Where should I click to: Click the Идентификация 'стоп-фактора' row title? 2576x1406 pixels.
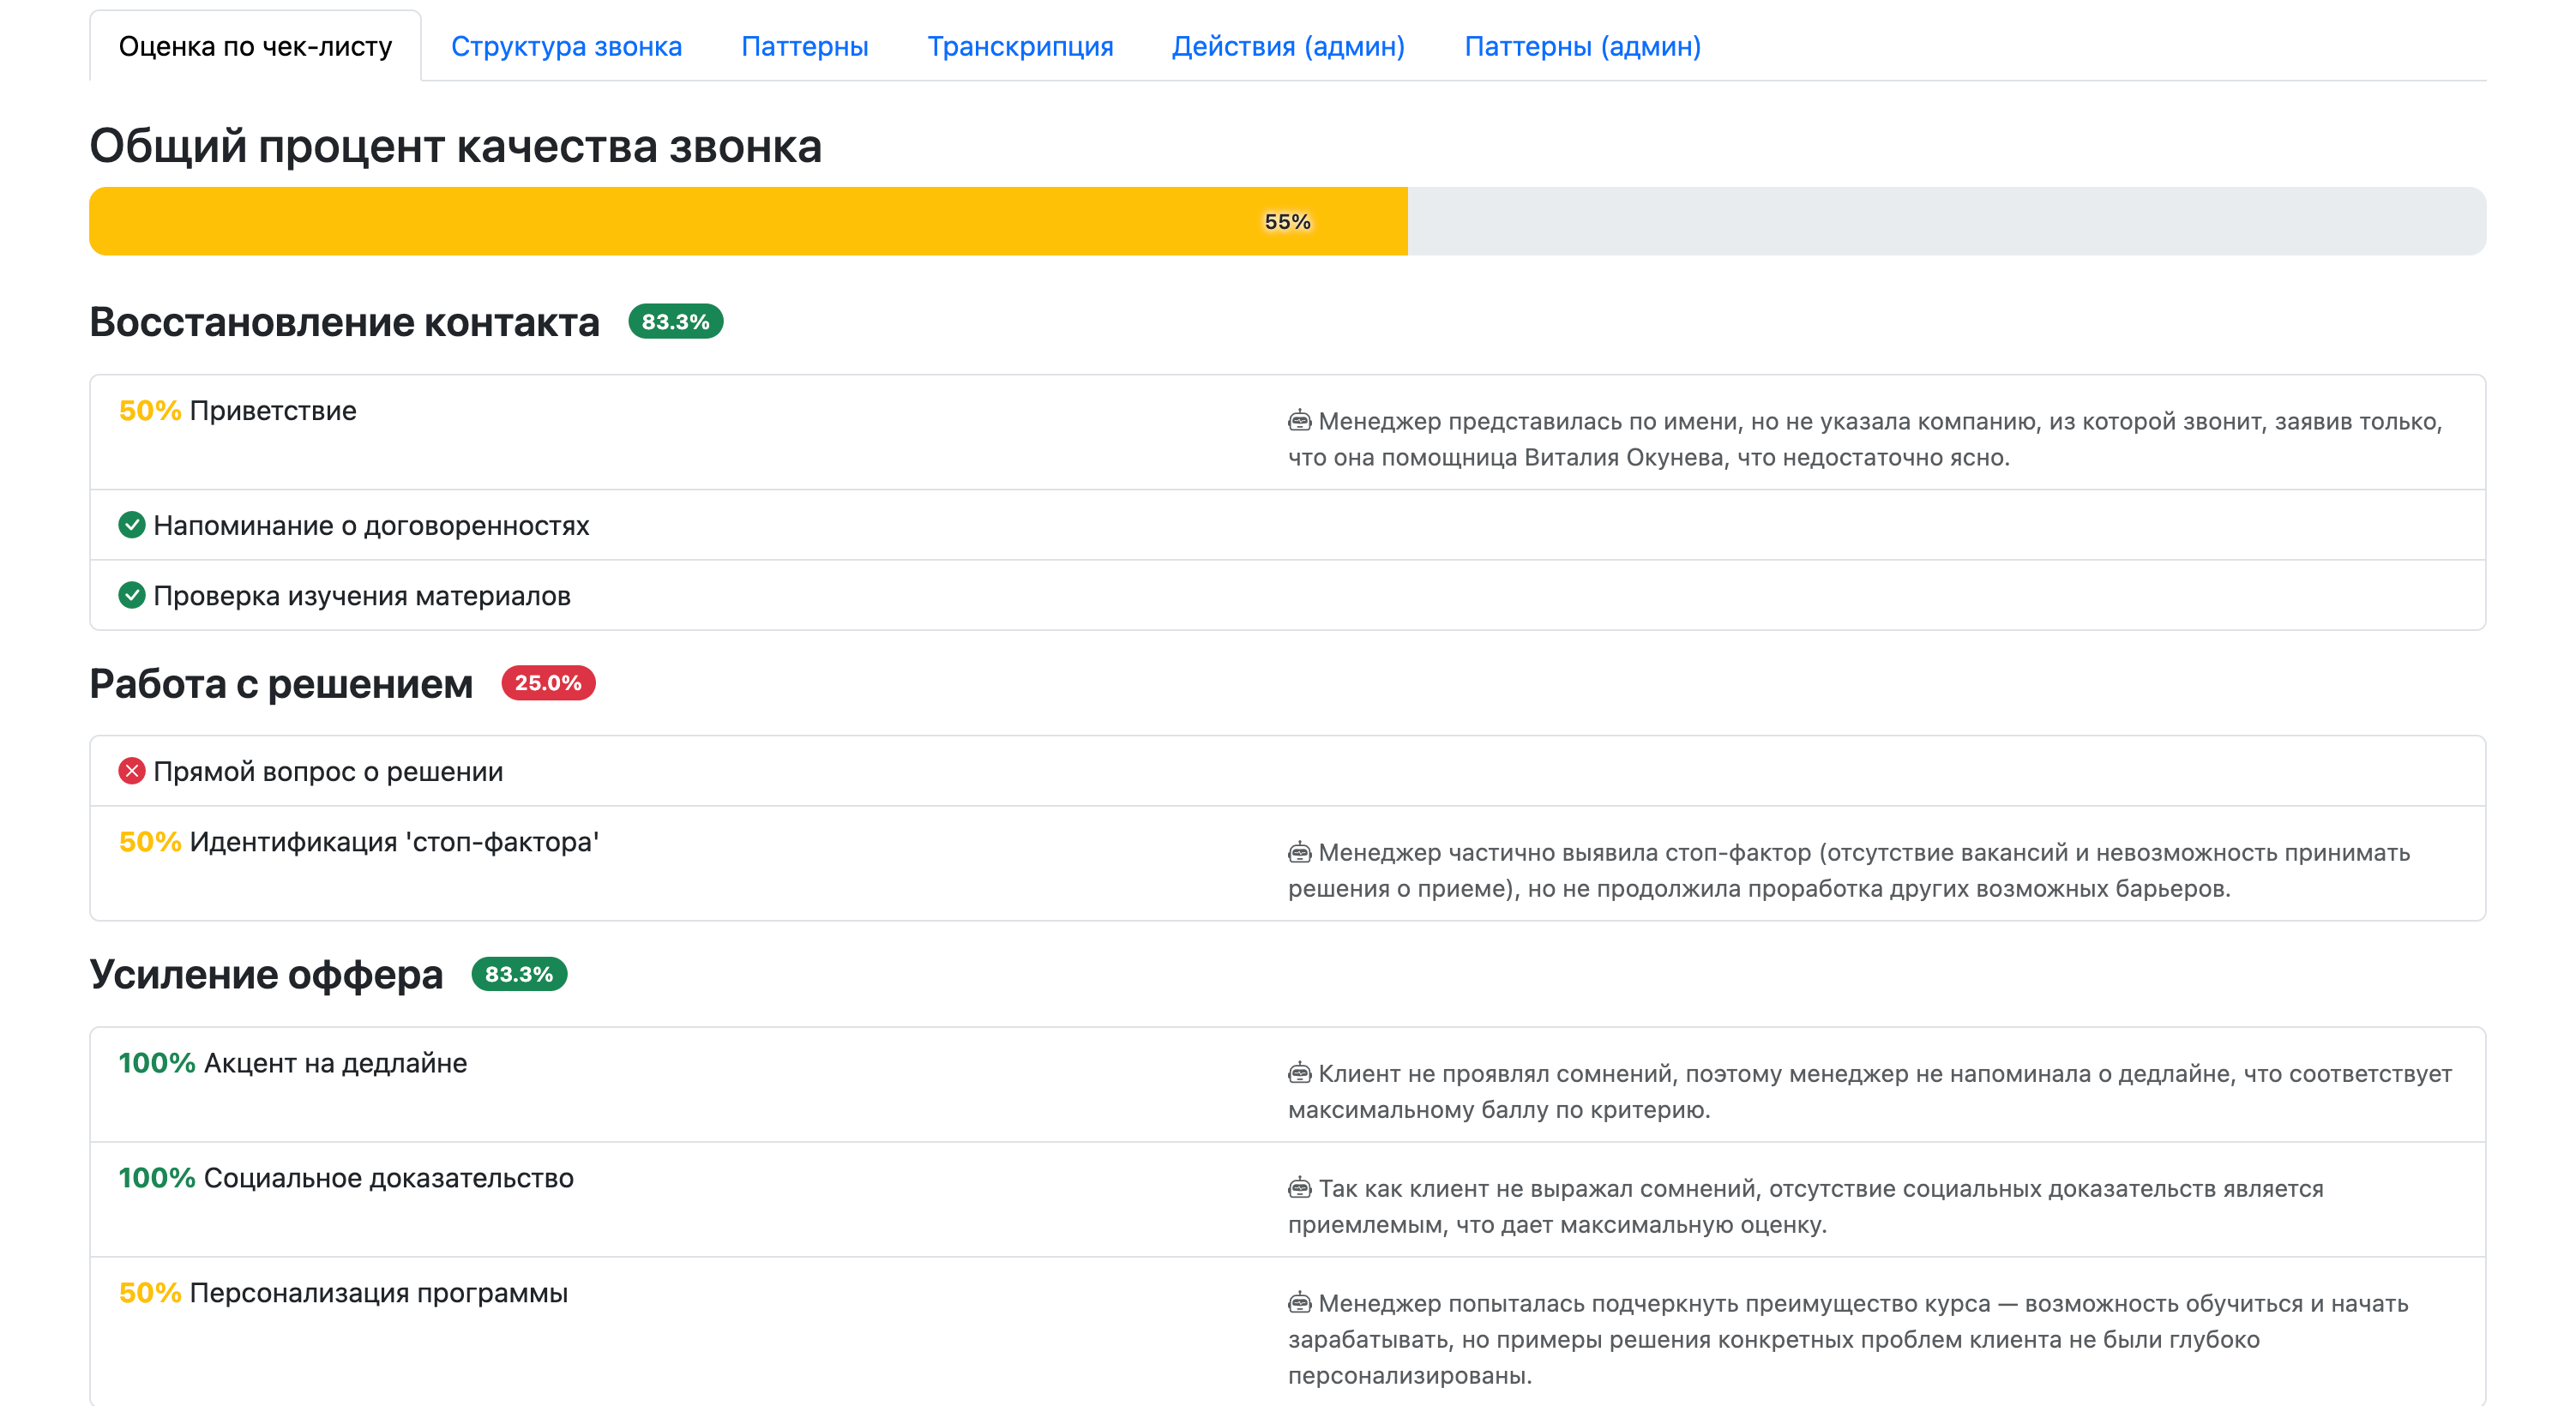point(394,842)
